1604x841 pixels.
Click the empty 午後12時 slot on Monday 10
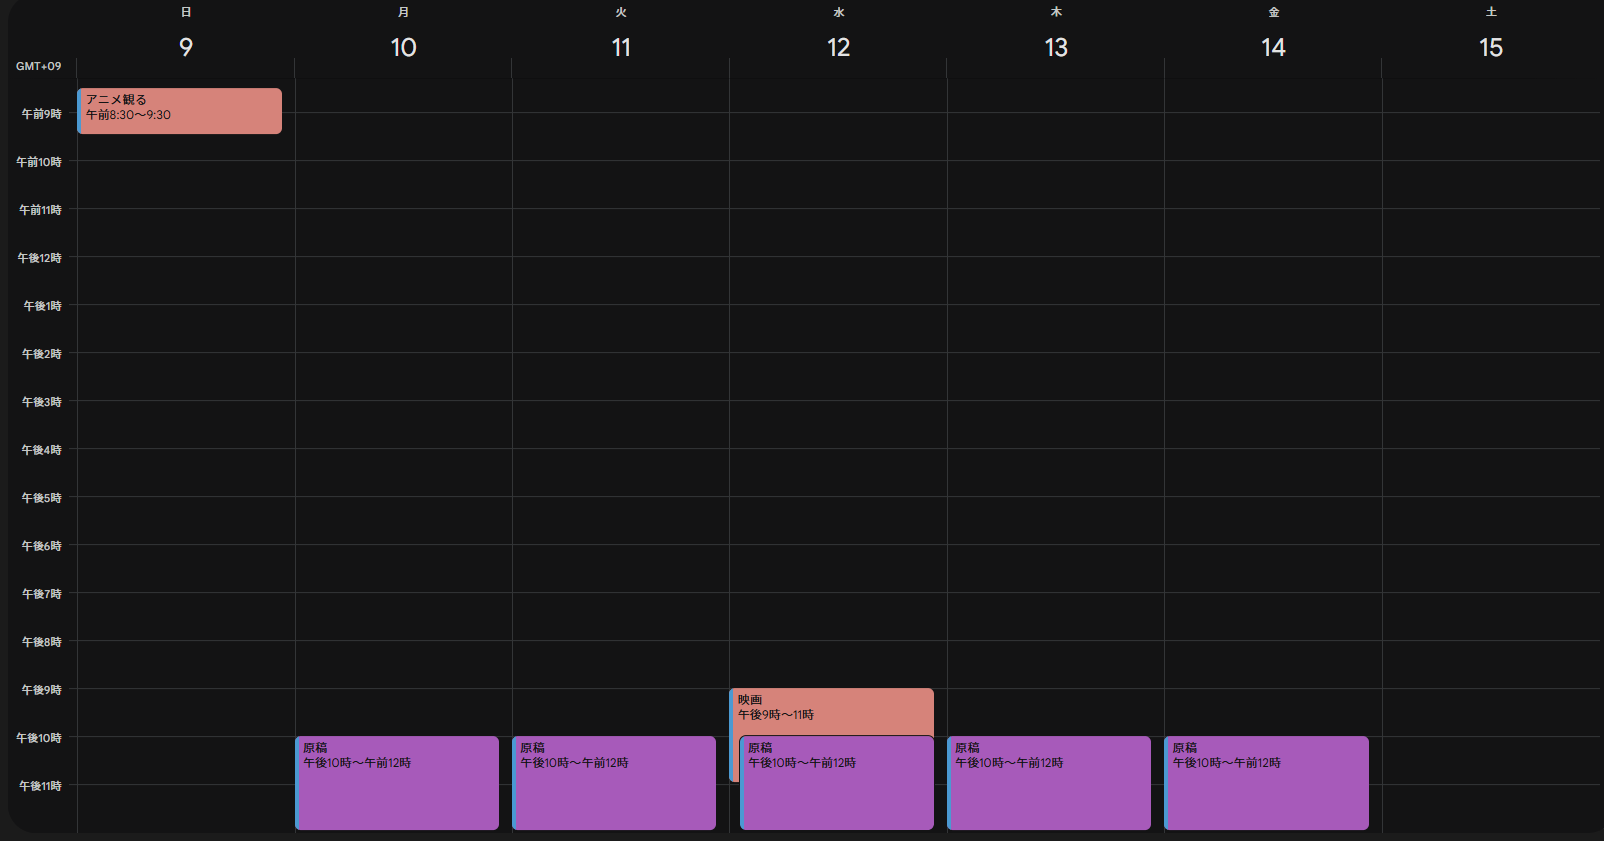(403, 281)
